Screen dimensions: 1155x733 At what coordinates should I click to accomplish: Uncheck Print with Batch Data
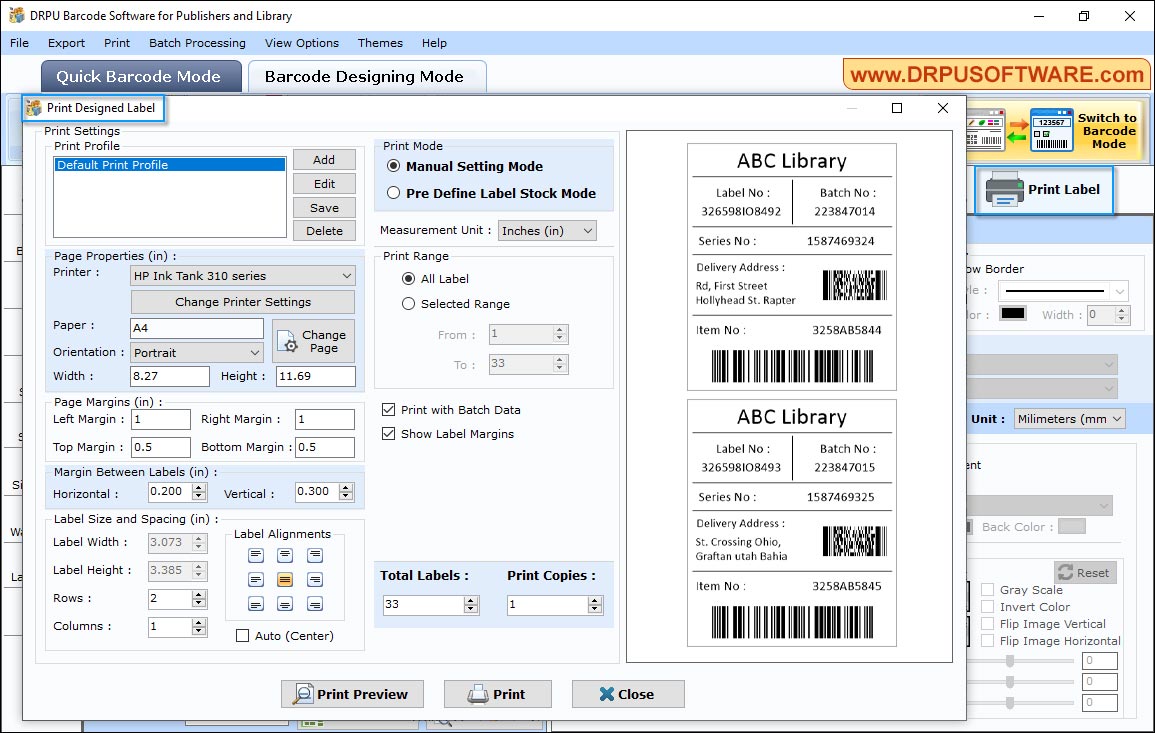388,409
